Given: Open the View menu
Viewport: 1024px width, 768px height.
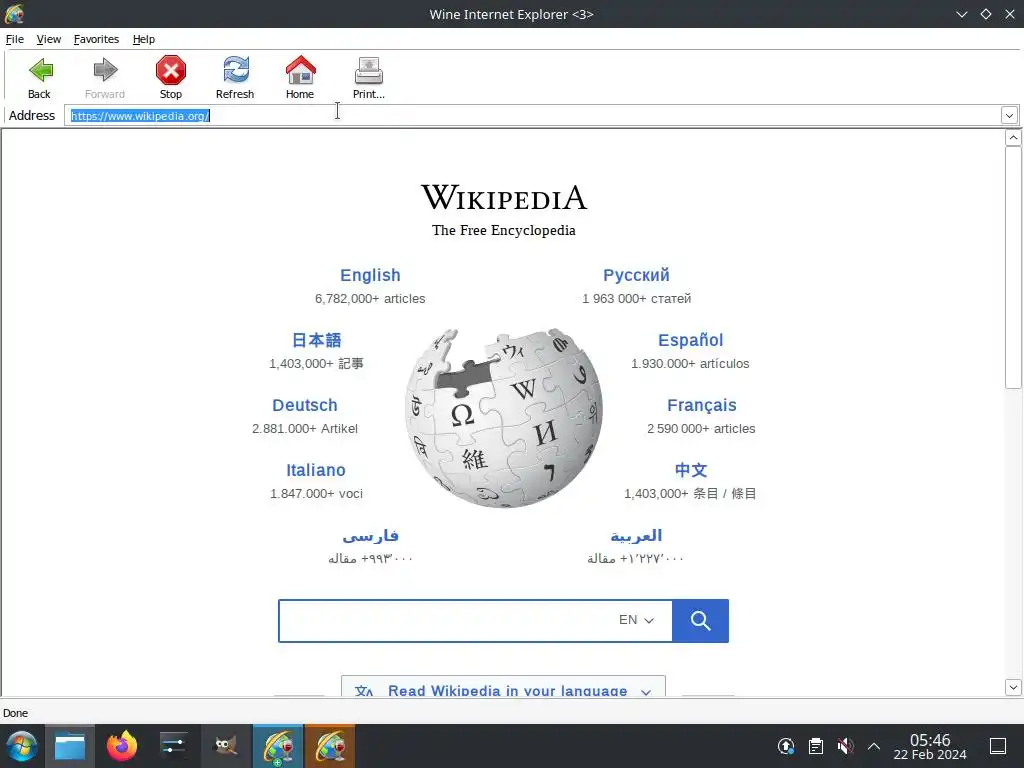Looking at the screenshot, I should pyautogui.click(x=49, y=39).
